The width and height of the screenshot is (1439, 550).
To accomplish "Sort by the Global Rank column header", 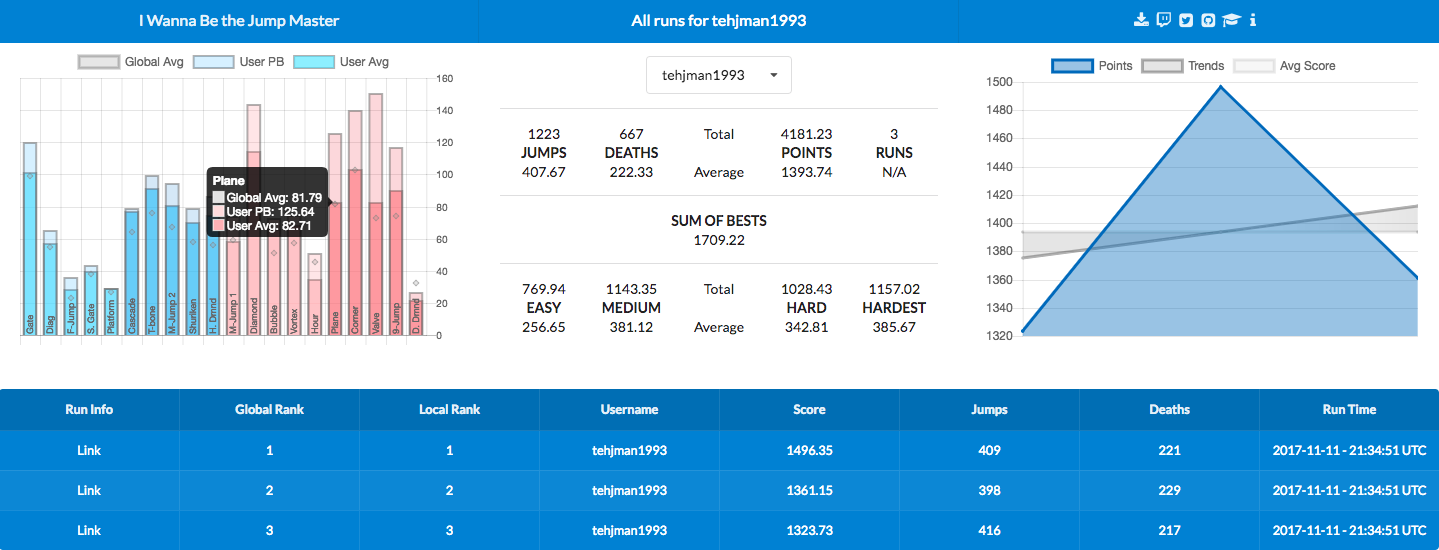I will click(x=269, y=409).
